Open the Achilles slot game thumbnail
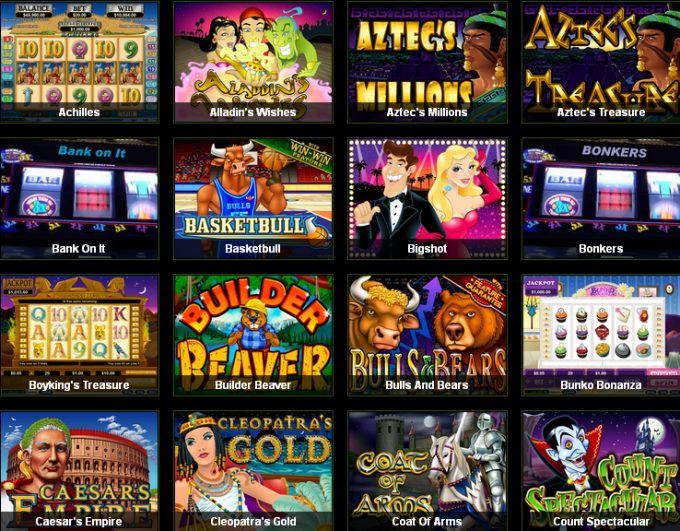 [x=79, y=62]
